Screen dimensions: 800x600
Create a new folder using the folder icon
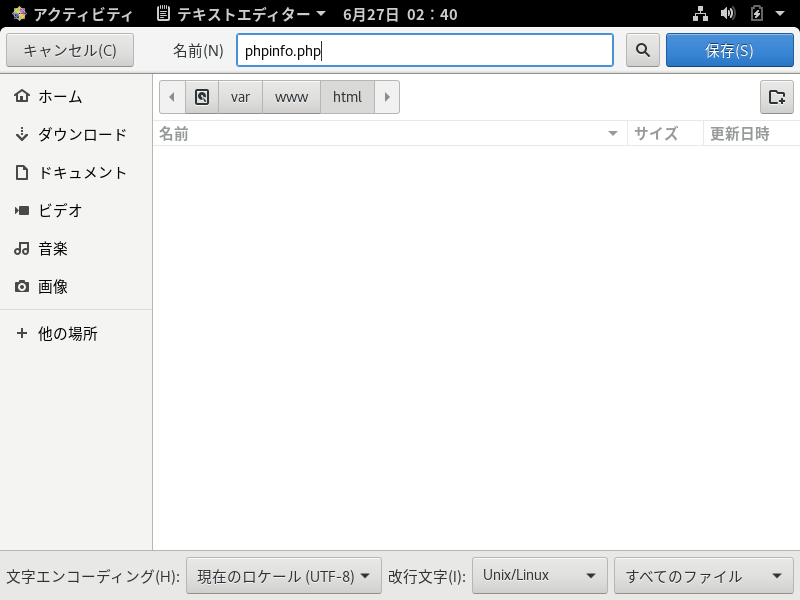[x=777, y=97]
